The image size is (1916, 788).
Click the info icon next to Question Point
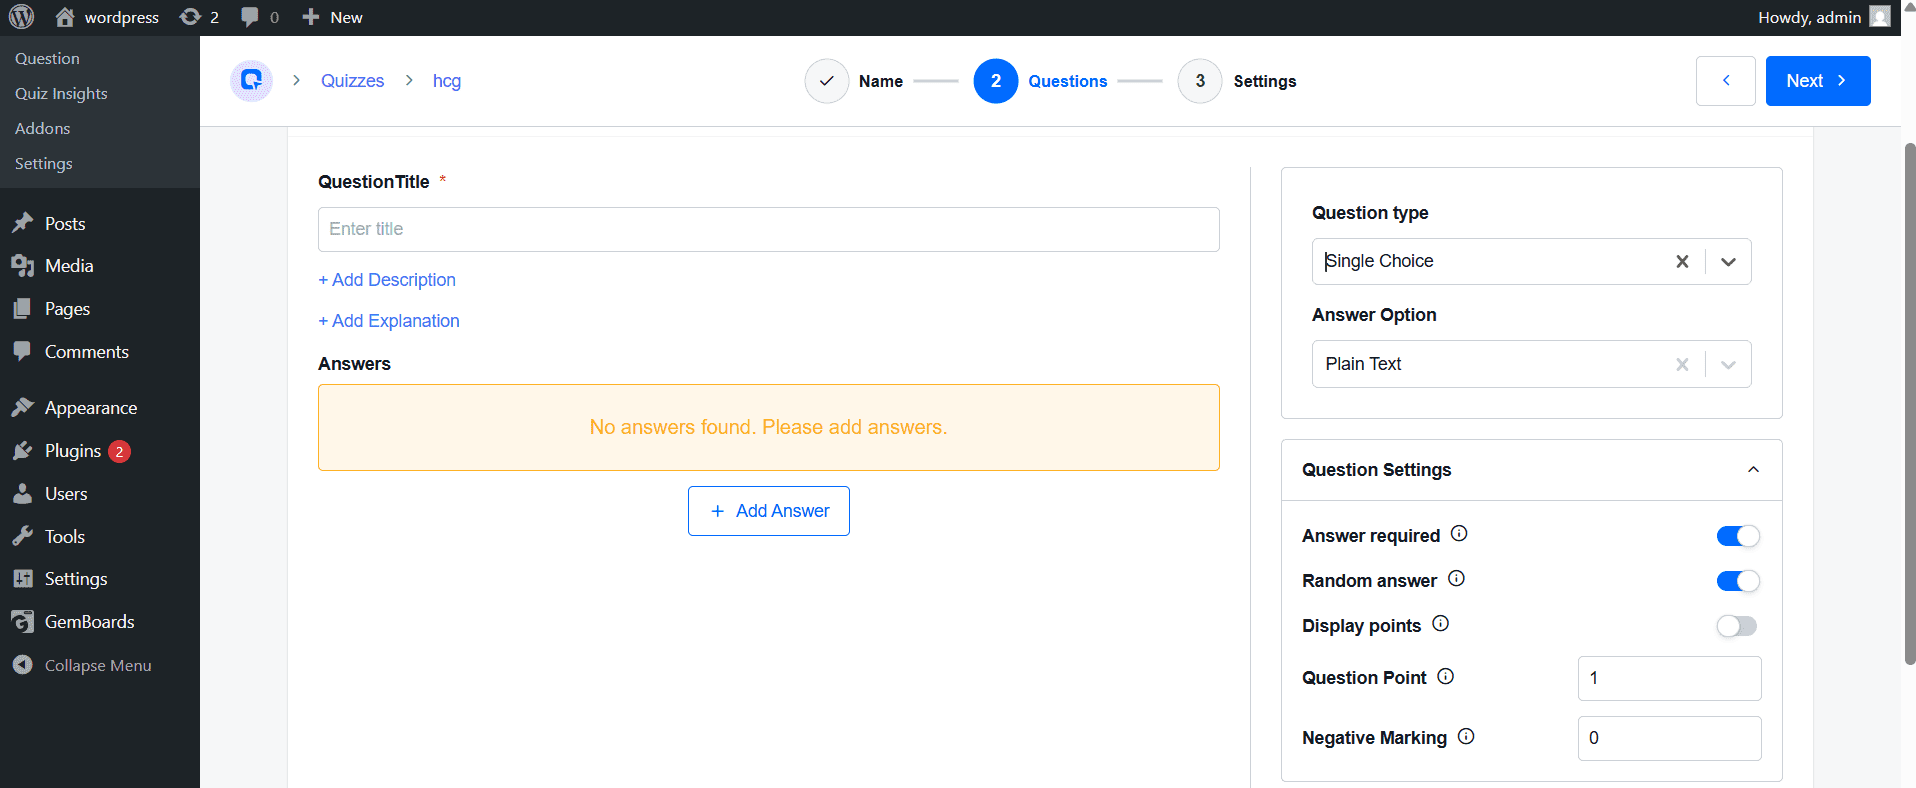pyautogui.click(x=1445, y=677)
